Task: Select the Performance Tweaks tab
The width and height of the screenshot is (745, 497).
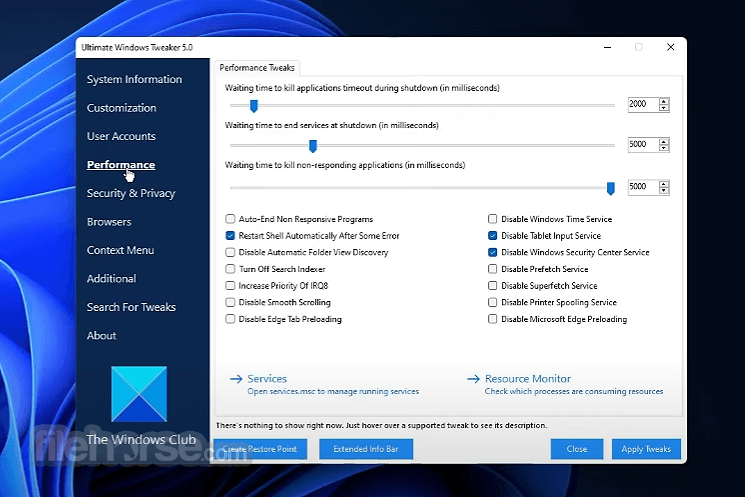Action: tap(257, 68)
